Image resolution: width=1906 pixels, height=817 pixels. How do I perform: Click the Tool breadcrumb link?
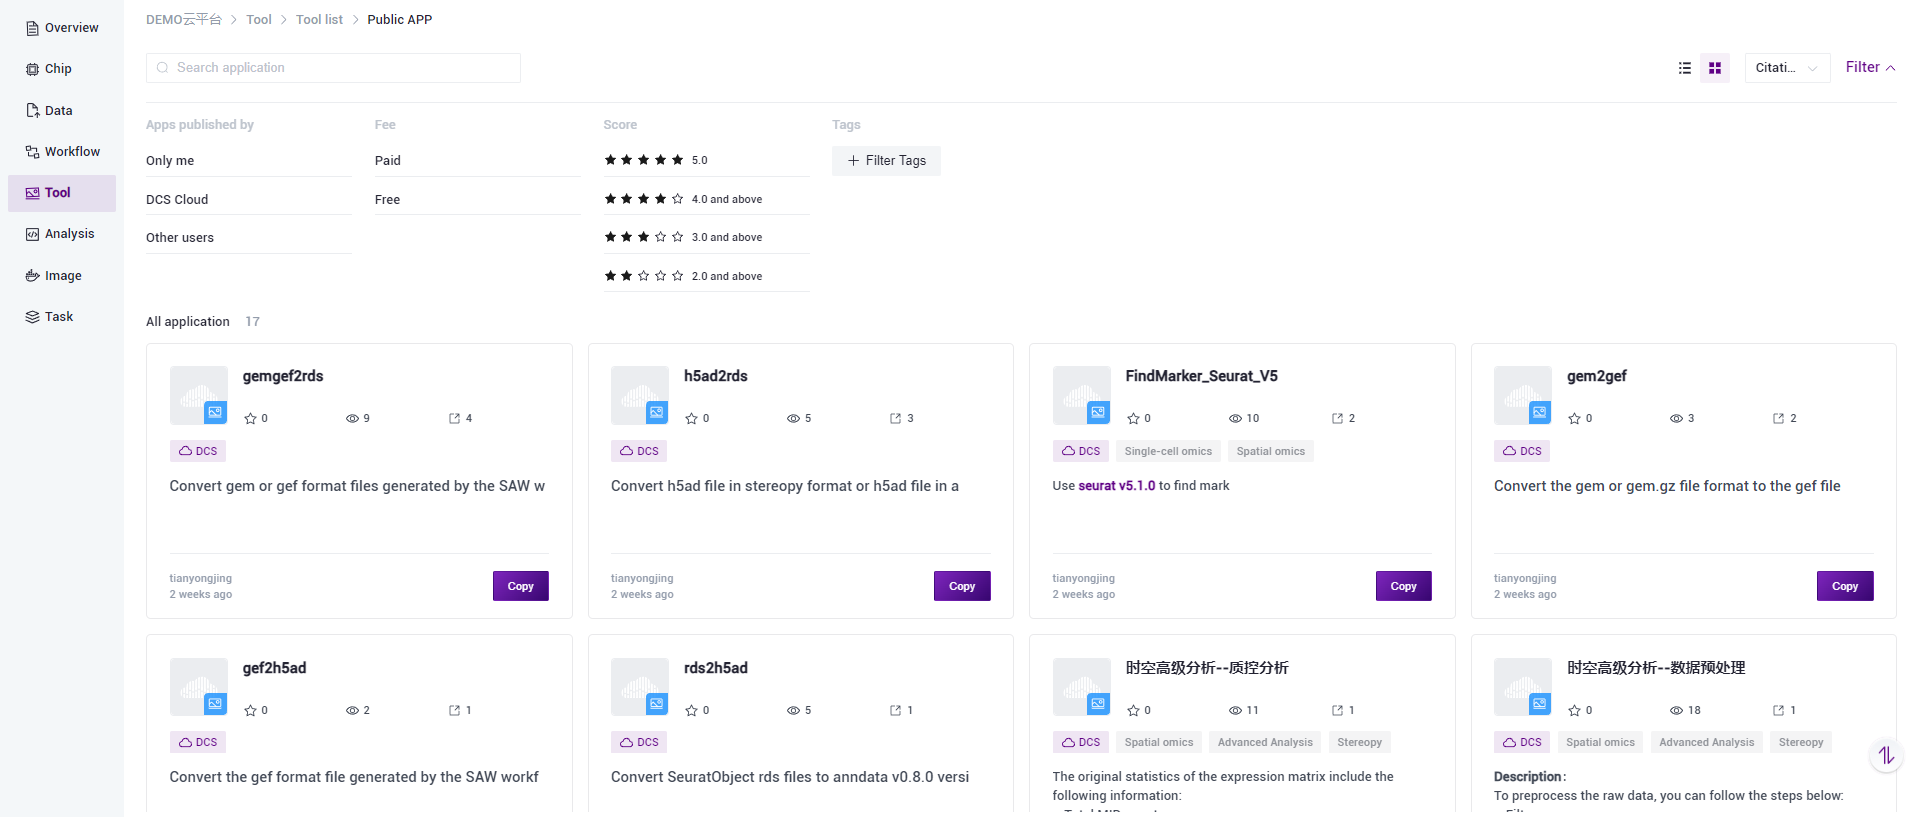click(259, 20)
